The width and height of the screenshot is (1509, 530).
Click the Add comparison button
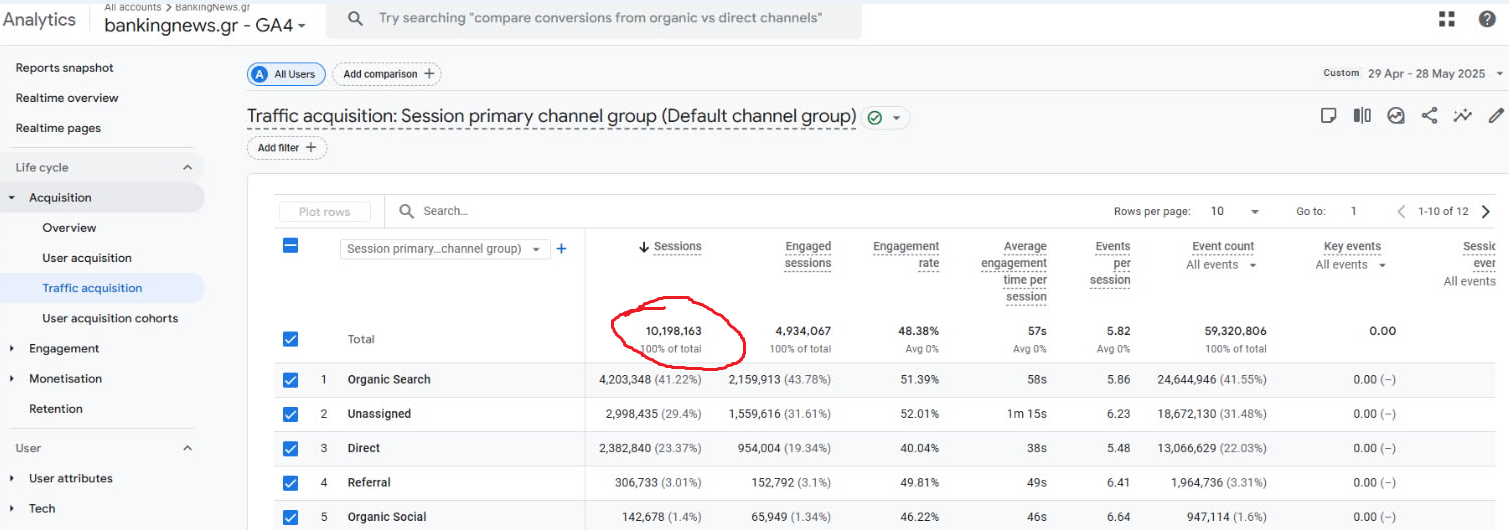pyautogui.click(x=387, y=74)
